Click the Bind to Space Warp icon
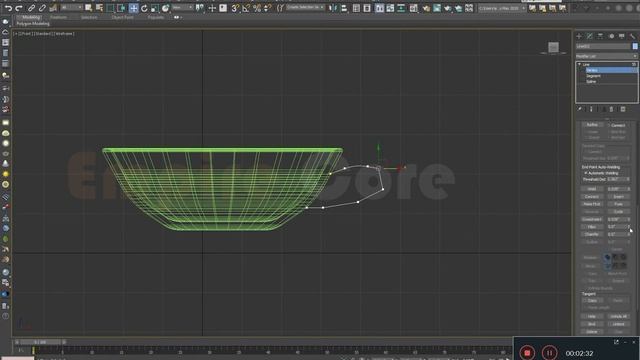This screenshot has height=360, width=640. click(x=53, y=8)
